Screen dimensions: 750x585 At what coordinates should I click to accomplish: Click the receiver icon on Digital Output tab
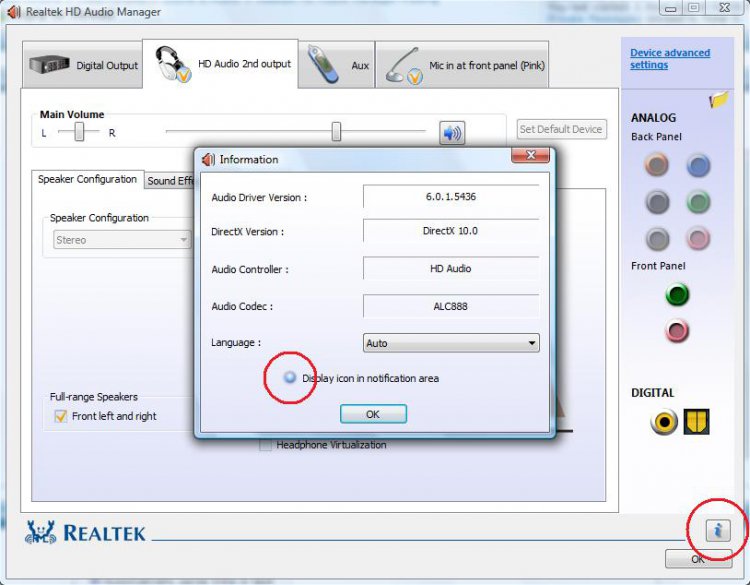point(49,64)
